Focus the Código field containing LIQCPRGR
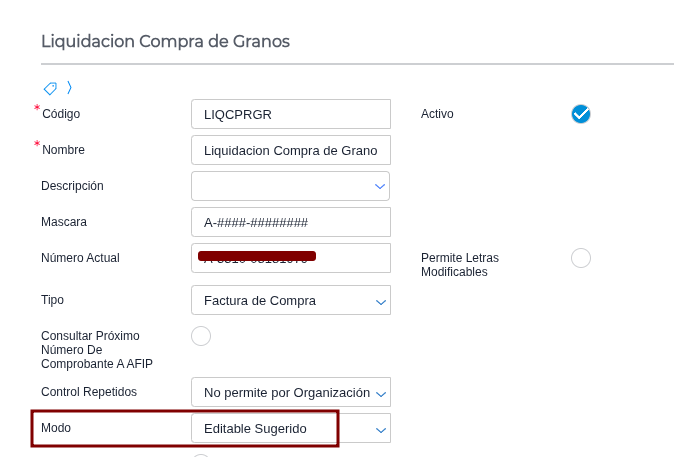The image size is (674, 457). [x=291, y=114]
